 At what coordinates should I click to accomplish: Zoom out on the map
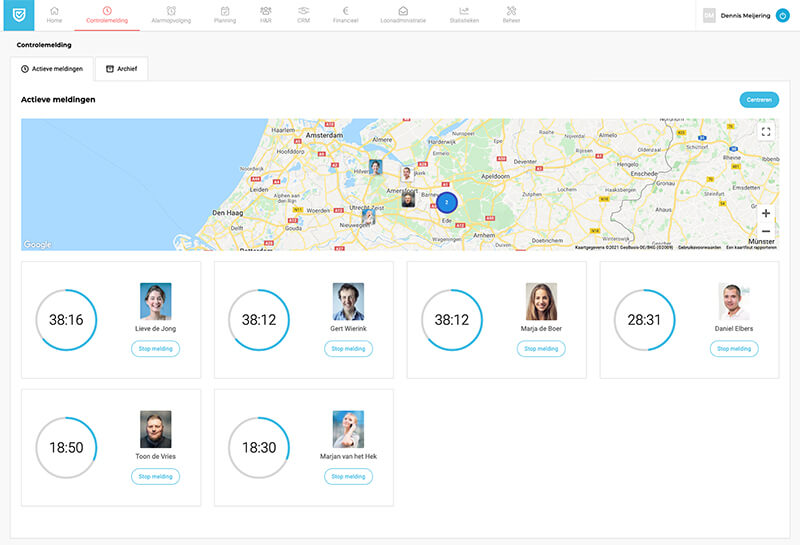(x=765, y=231)
